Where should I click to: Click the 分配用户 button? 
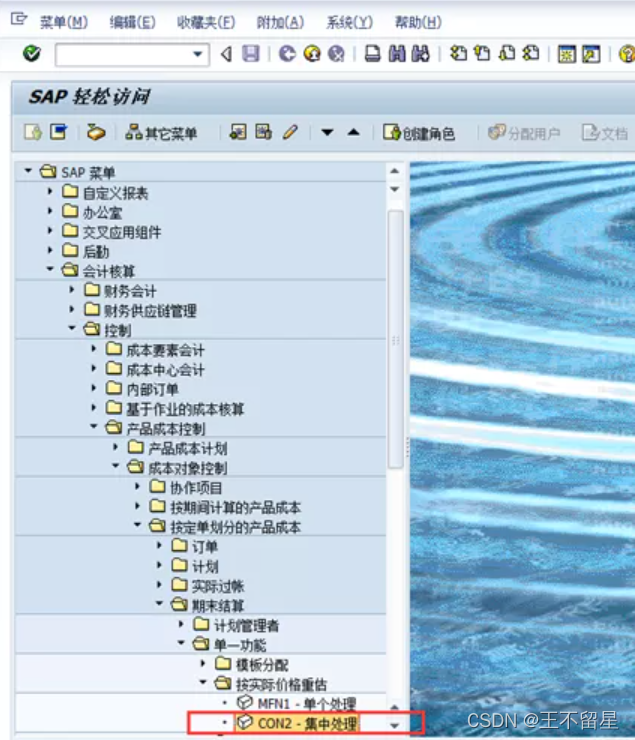[524, 133]
